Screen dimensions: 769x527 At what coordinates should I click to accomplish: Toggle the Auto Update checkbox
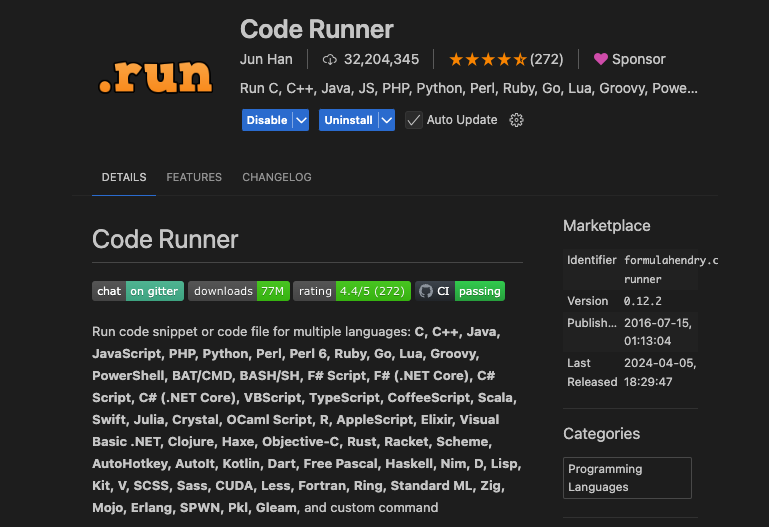point(414,120)
